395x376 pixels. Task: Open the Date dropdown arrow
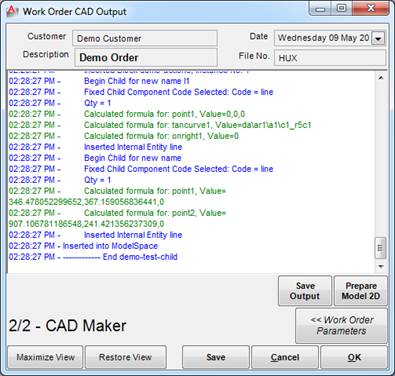(x=378, y=38)
